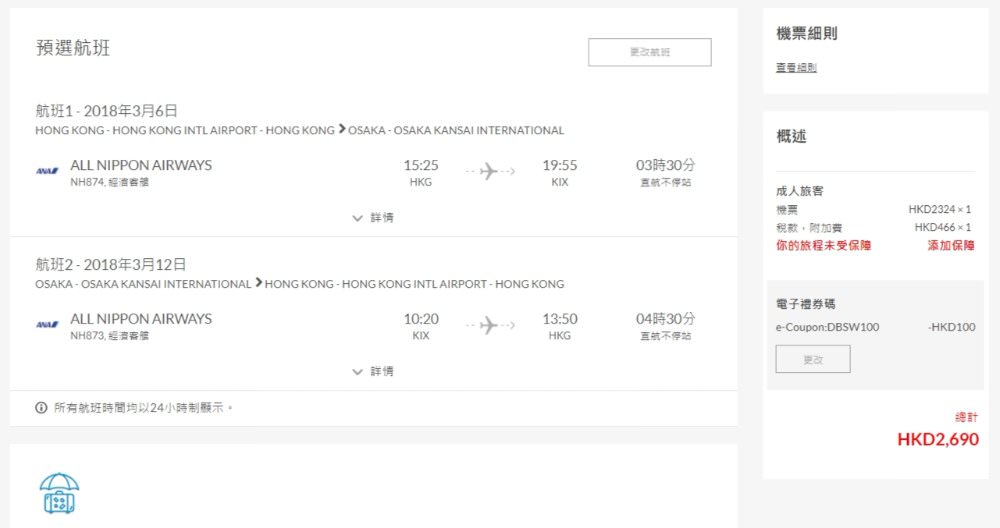
Task: Click the airplane icon on flight 1
Action: tap(489, 171)
